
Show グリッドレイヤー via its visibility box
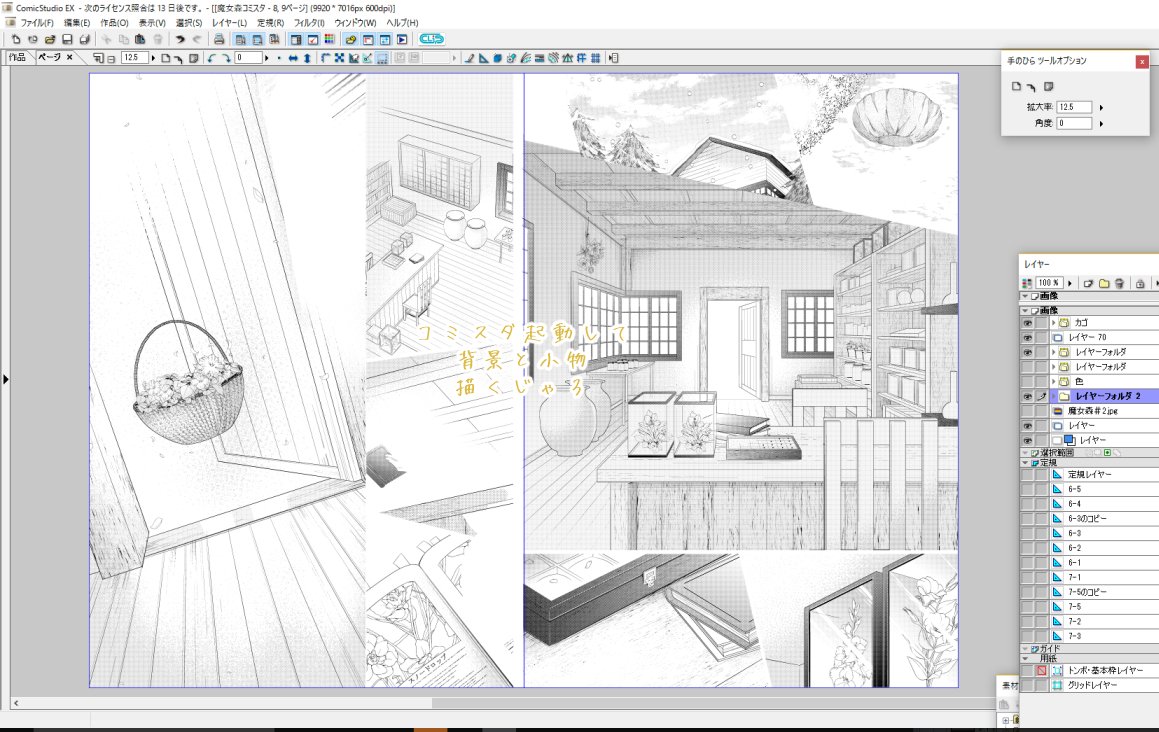click(x=1027, y=685)
